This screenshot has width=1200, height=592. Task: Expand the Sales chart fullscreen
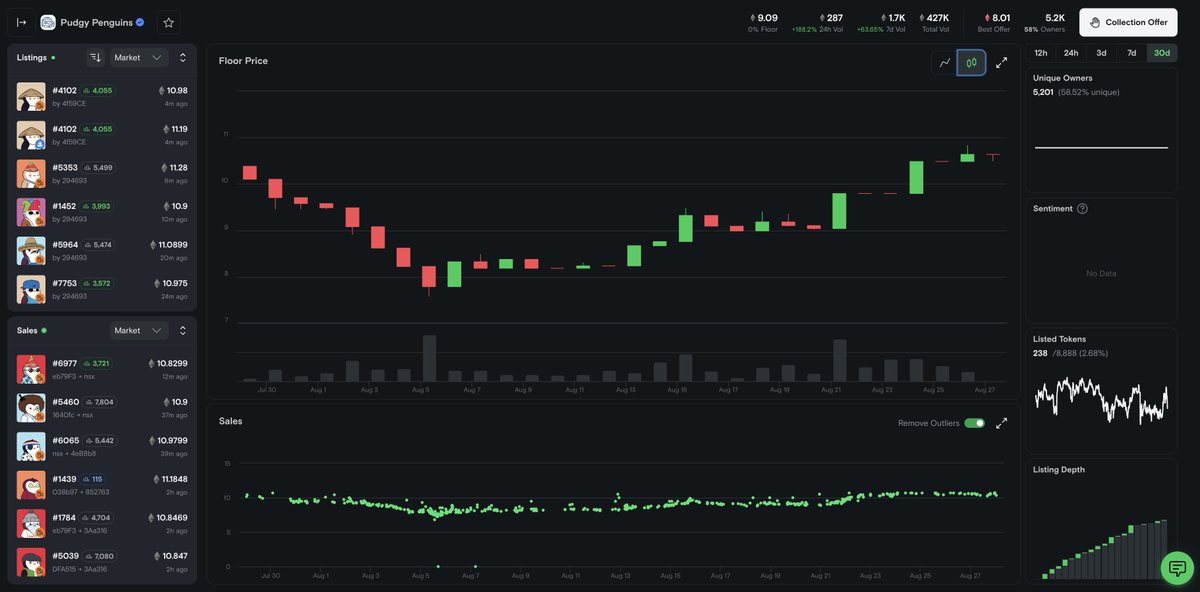coord(1001,423)
